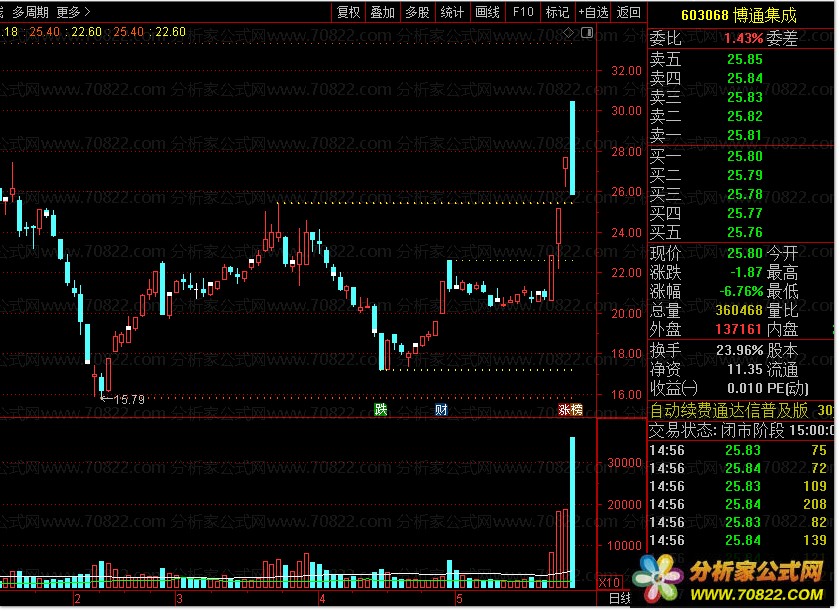Click the 日线 daily period label
840x611 pixels.
620,599
